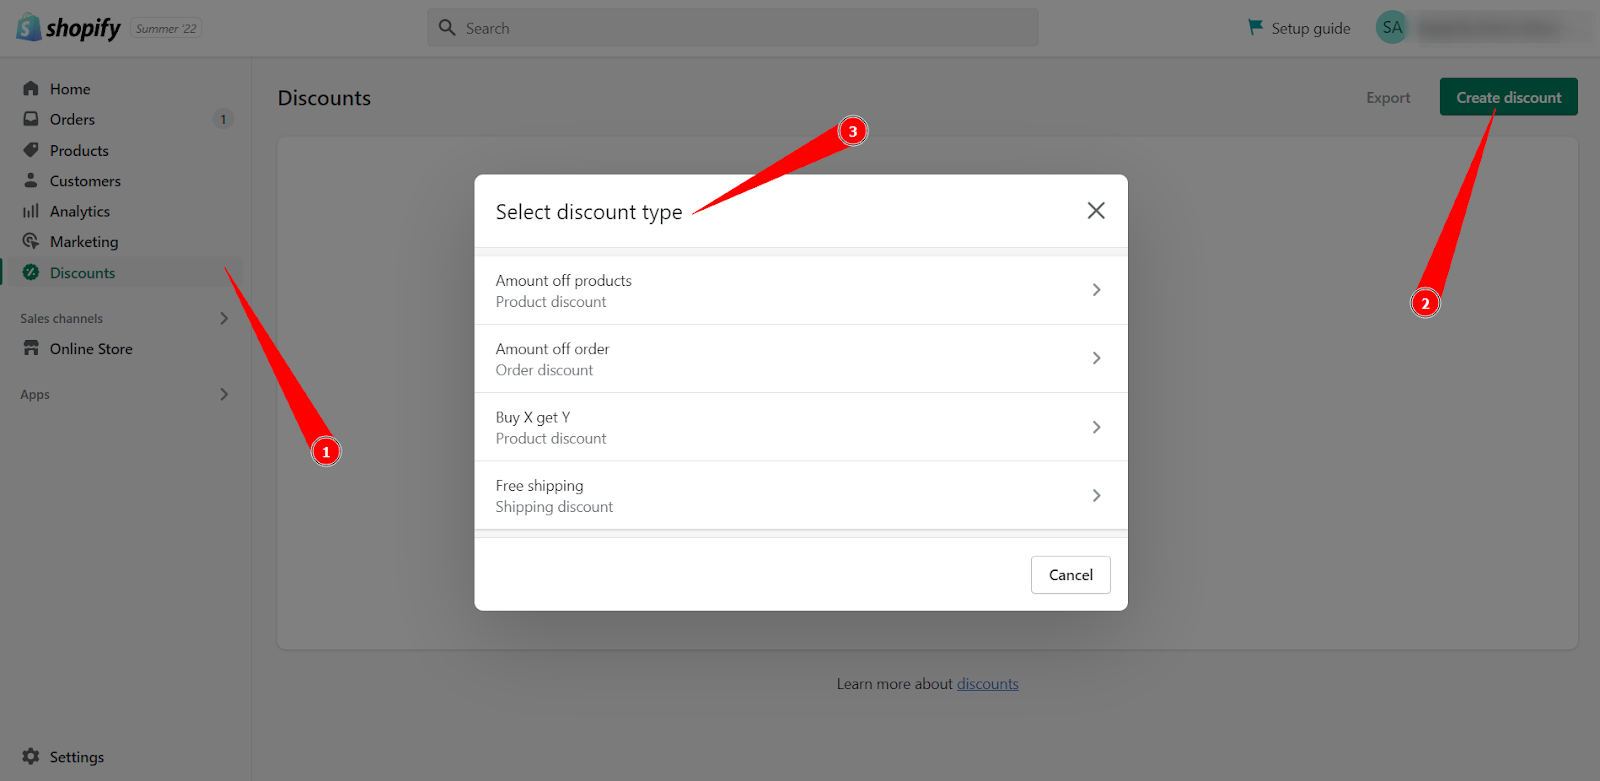
Task: Open the Setup guide flag icon
Action: click(1256, 27)
